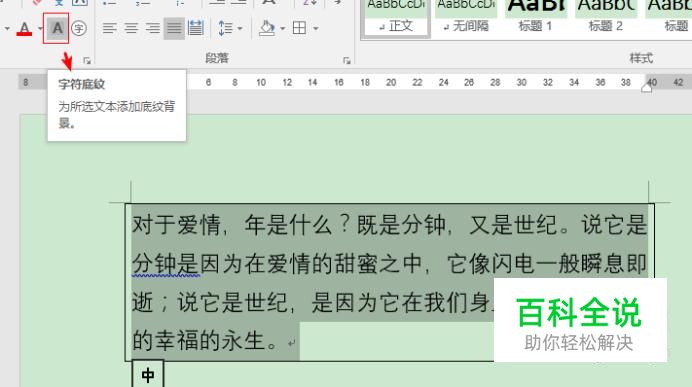Click the borders grid icon
The image size is (692, 387).
pos(299,29)
